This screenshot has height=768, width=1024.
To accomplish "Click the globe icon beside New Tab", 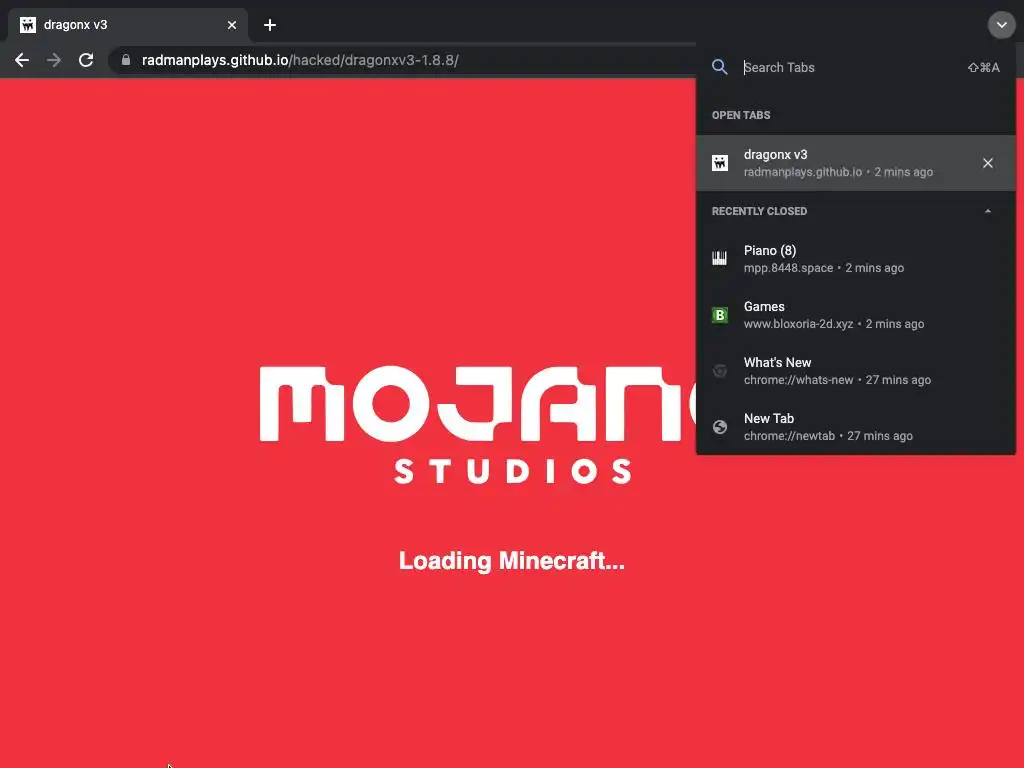I will [x=720, y=427].
